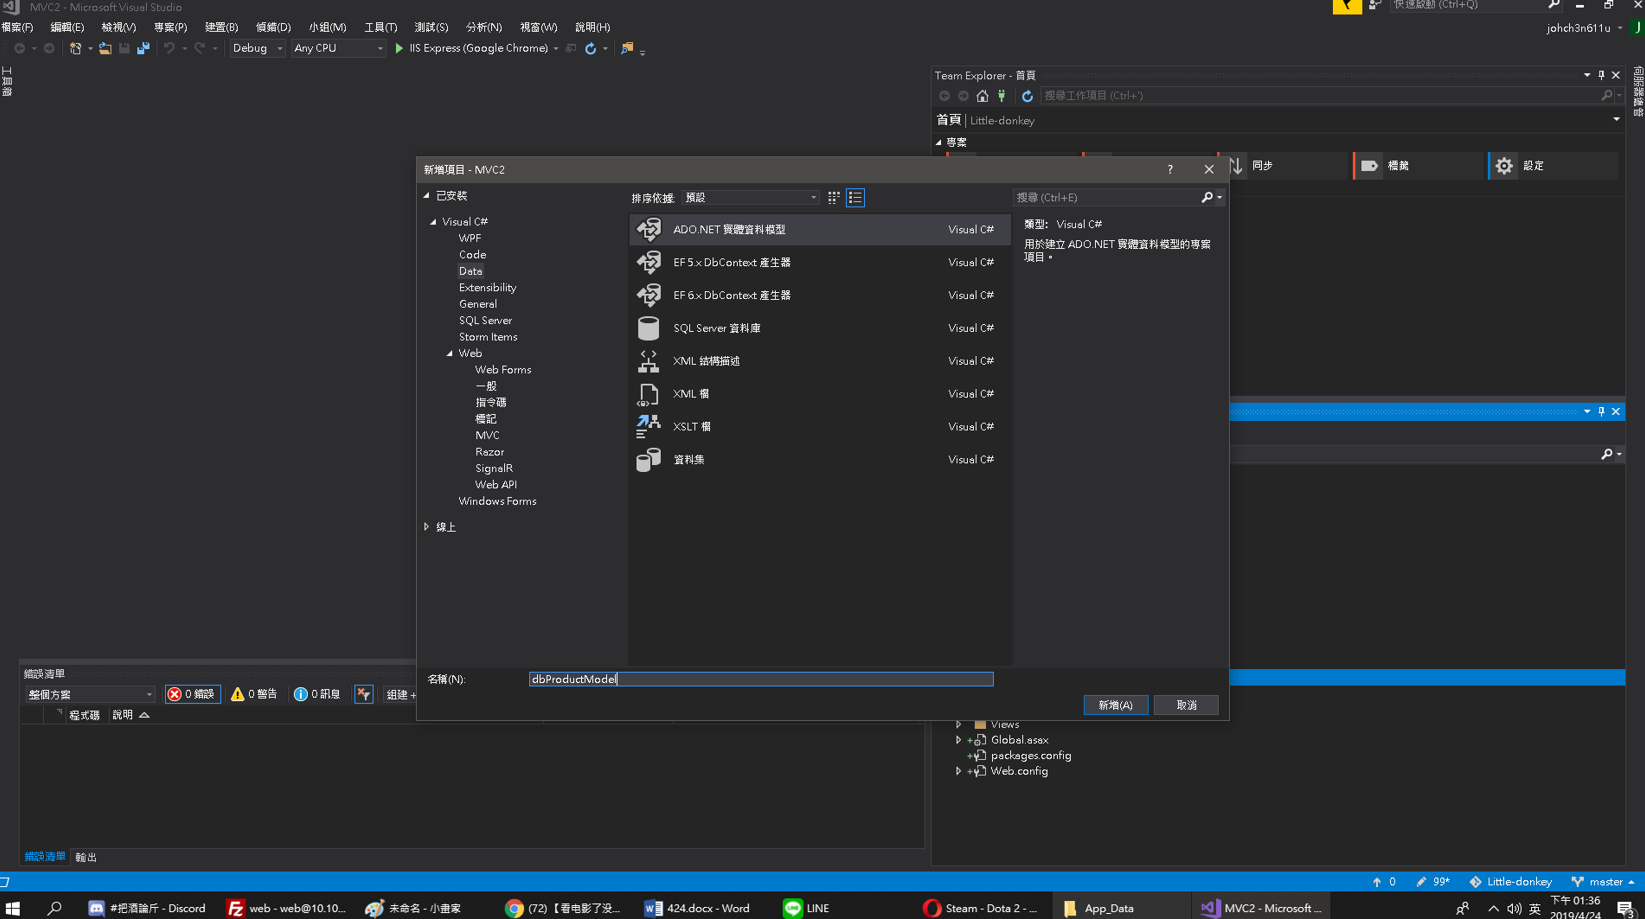1645x919 pixels.
Task: Select ADO.NET entity data model template
Action: click(x=819, y=229)
